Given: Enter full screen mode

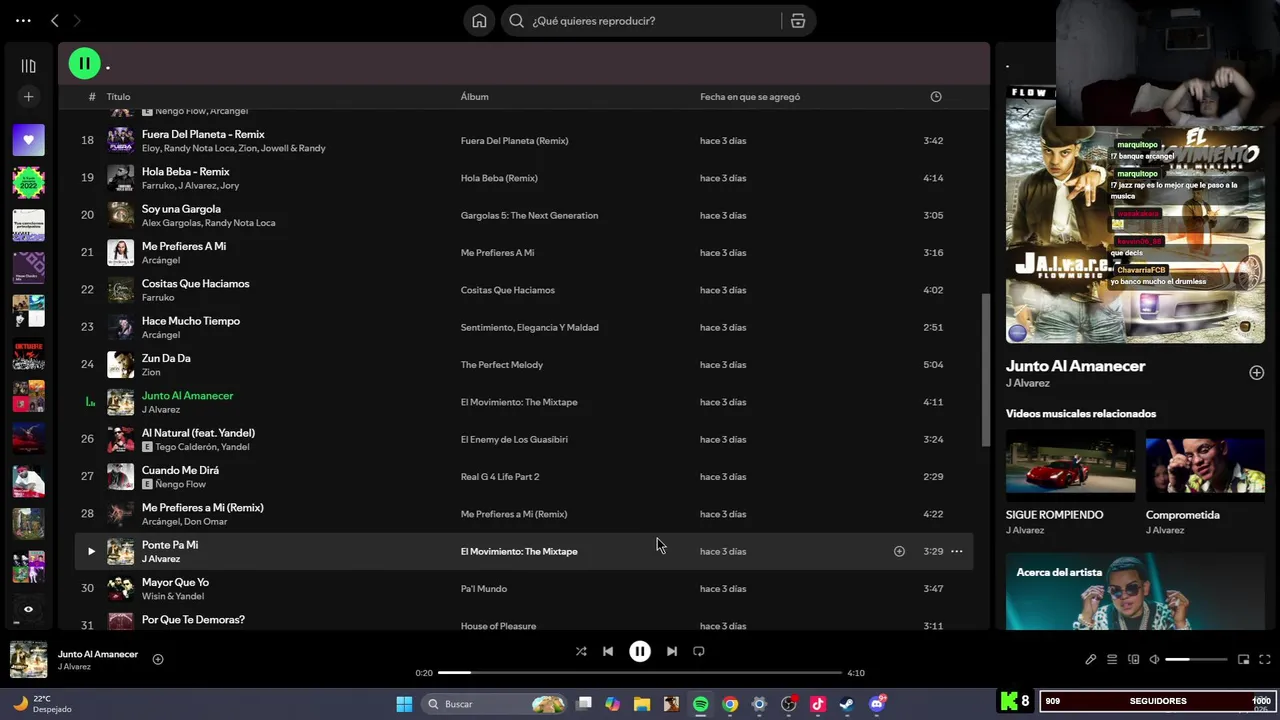Looking at the screenshot, I should (1265, 660).
